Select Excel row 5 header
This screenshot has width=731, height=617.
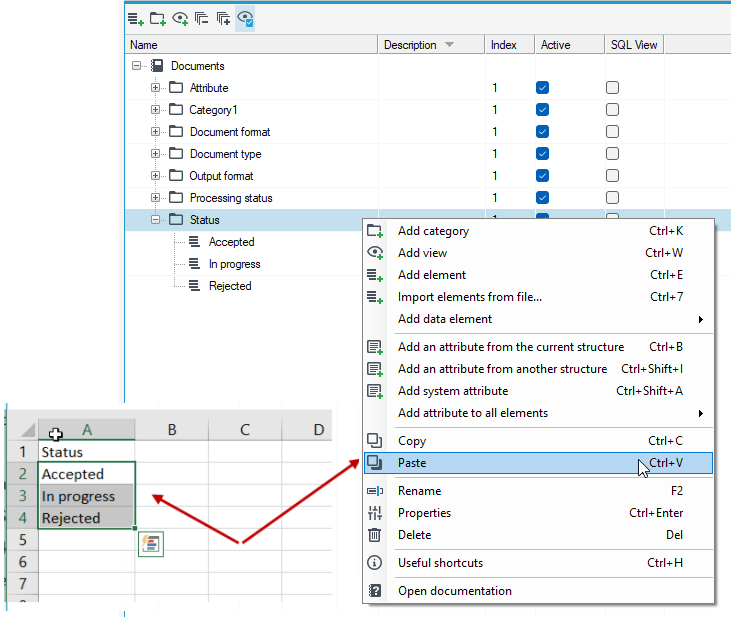coord(22,540)
